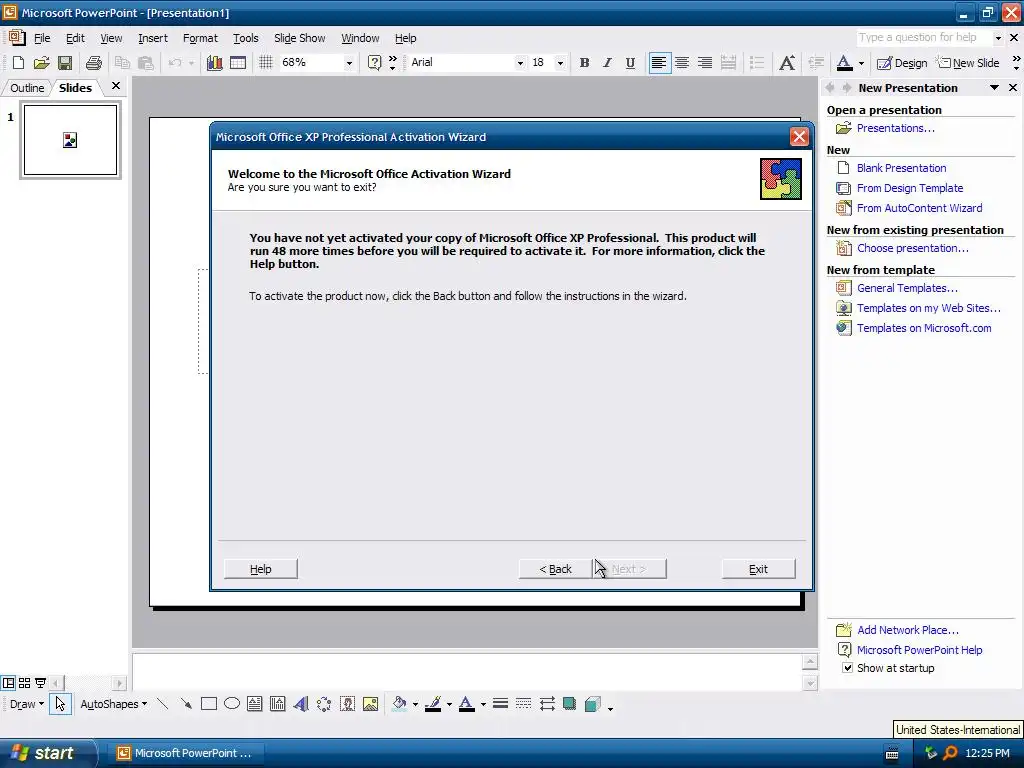Open the Draw menu dropdown
This screenshot has height=768, width=1024.
[x=27, y=704]
